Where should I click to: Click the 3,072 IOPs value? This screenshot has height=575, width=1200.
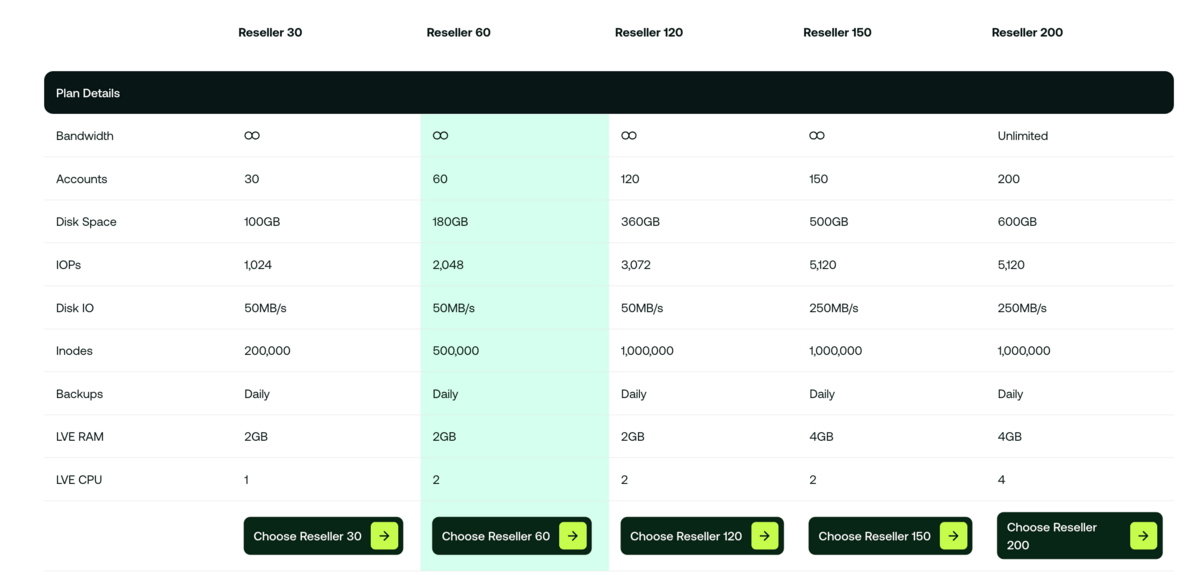637,265
